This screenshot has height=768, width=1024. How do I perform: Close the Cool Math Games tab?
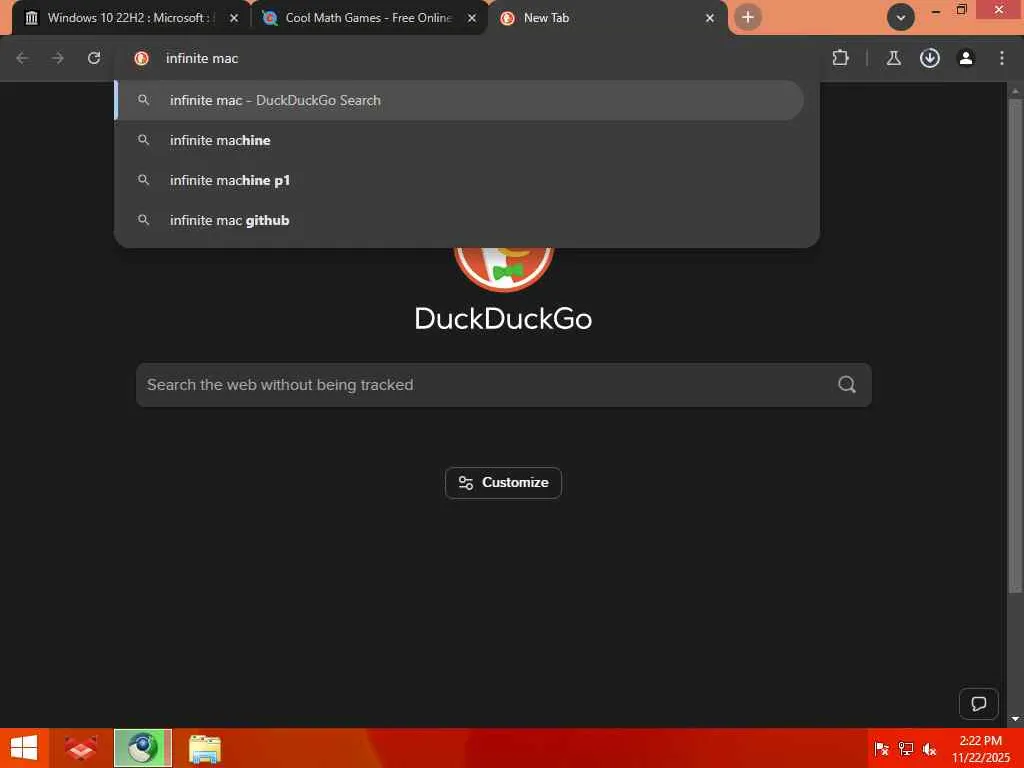(472, 18)
